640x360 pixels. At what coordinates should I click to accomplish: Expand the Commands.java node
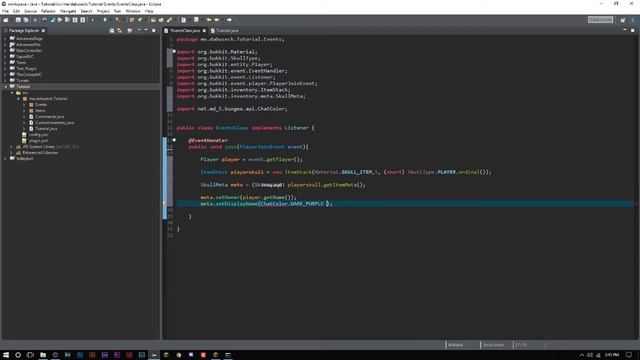[24, 117]
